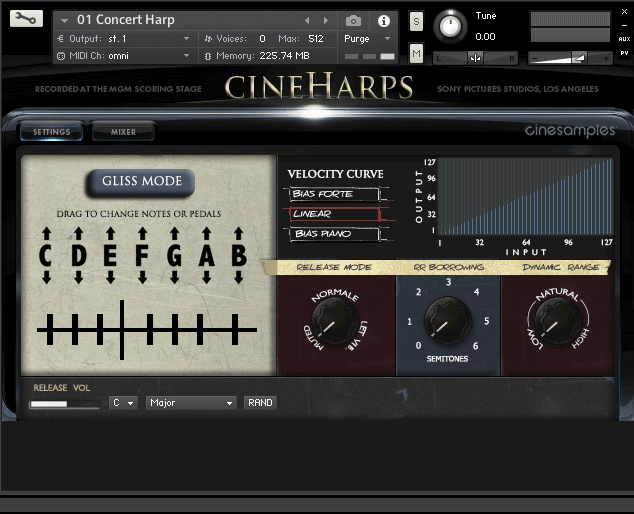Toggle the Gliss Mode button
634x514 pixels.
pyautogui.click(x=141, y=182)
